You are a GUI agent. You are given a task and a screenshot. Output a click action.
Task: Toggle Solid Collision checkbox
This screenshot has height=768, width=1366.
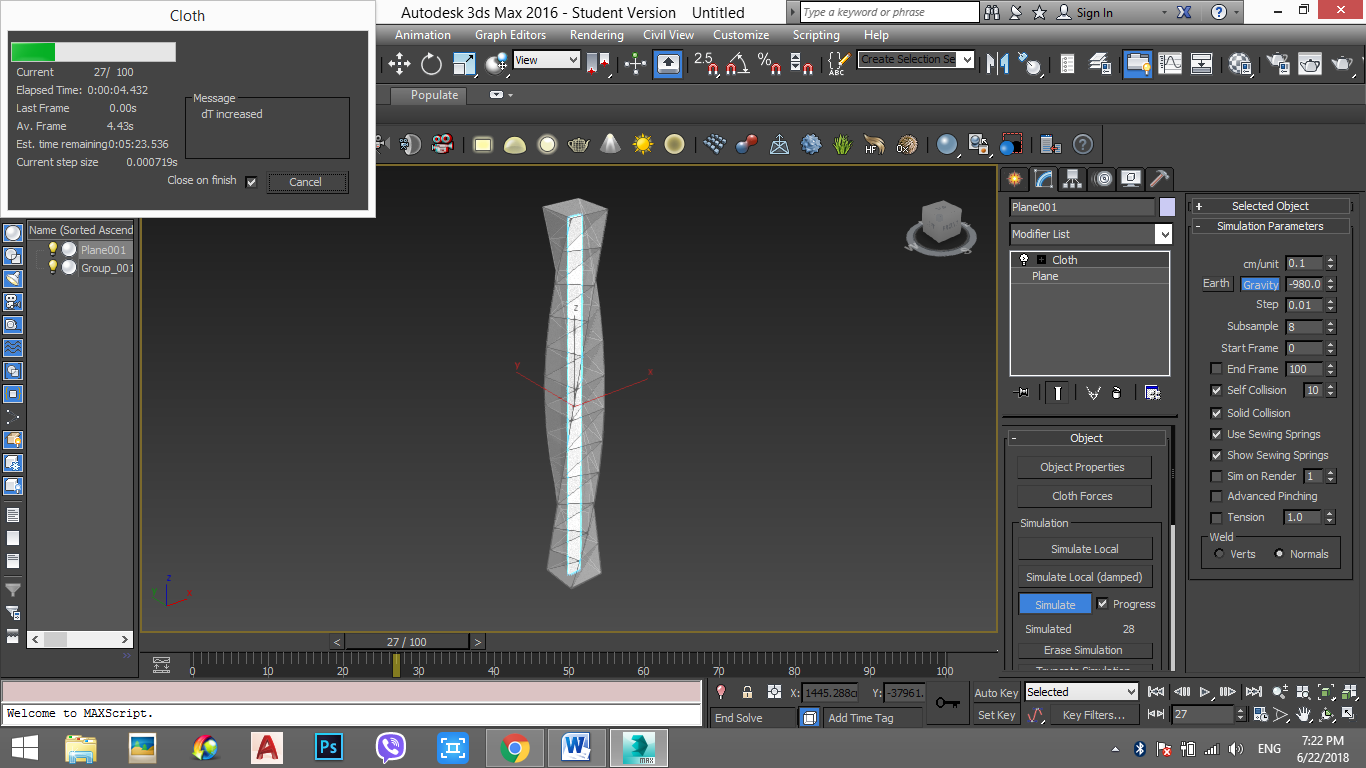pyautogui.click(x=1216, y=413)
